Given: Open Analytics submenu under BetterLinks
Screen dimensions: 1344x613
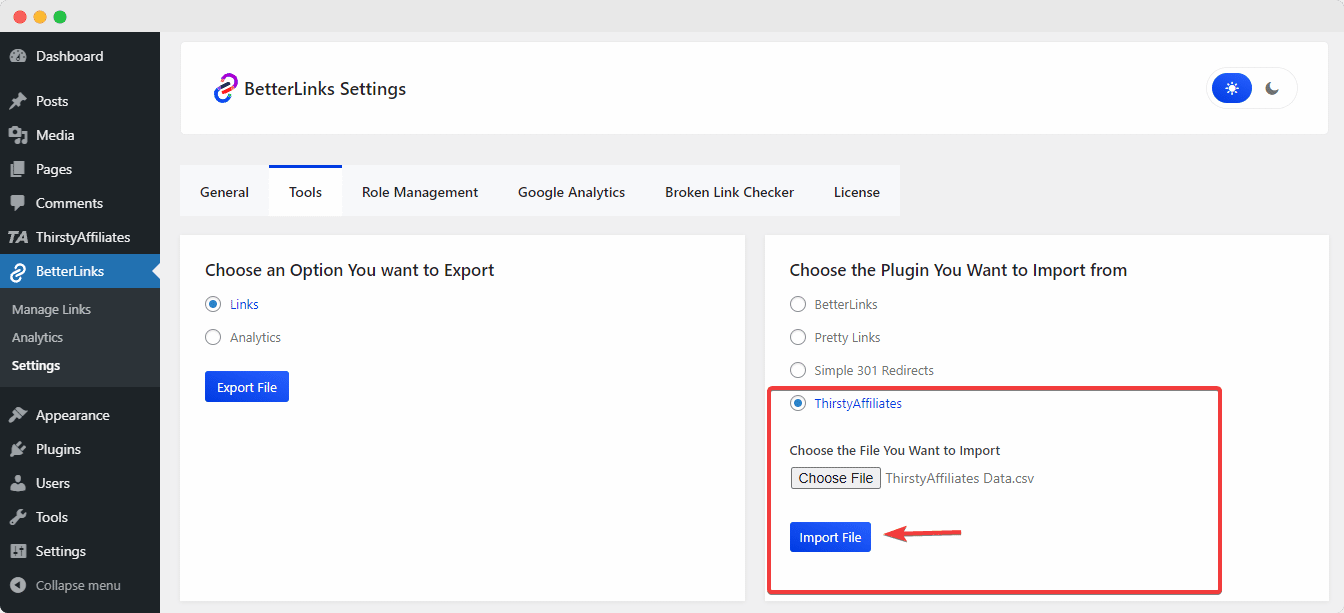Looking at the screenshot, I should [37, 337].
